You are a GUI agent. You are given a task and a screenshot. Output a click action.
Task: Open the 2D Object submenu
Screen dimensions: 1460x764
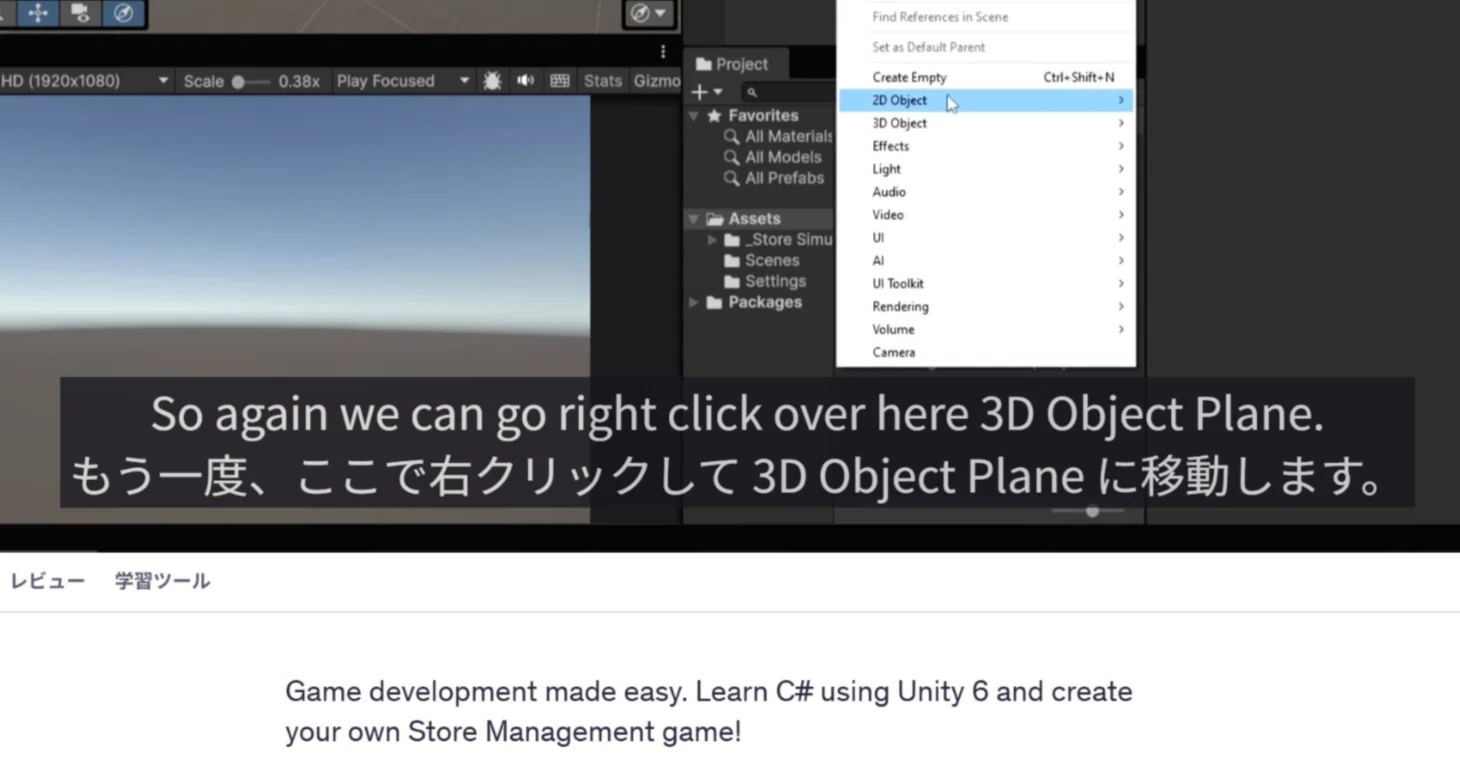pyautogui.click(x=986, y=100)
